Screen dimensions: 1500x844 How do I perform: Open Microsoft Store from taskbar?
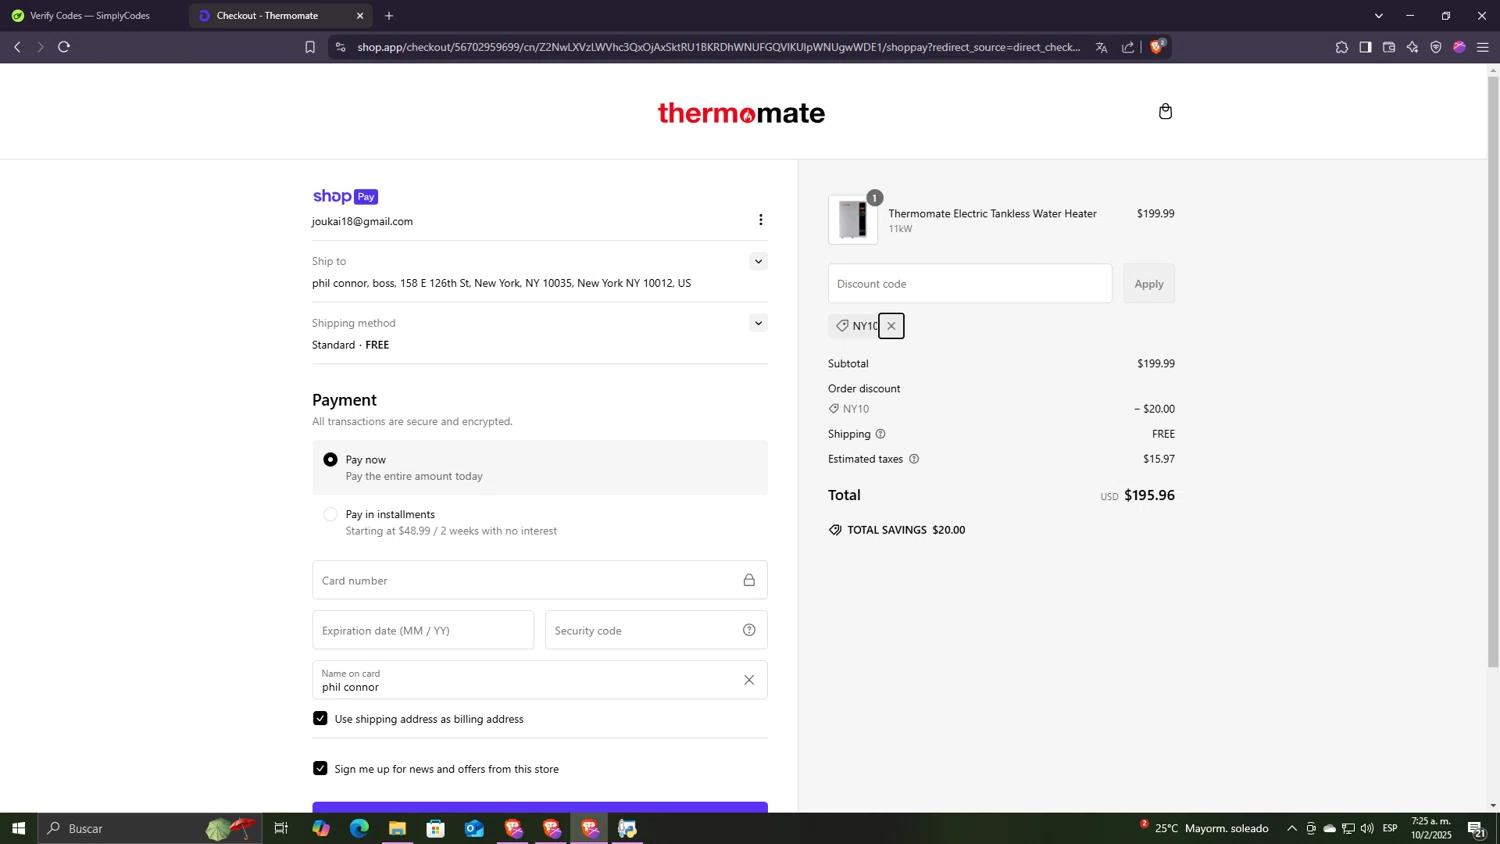pos(435,828)
